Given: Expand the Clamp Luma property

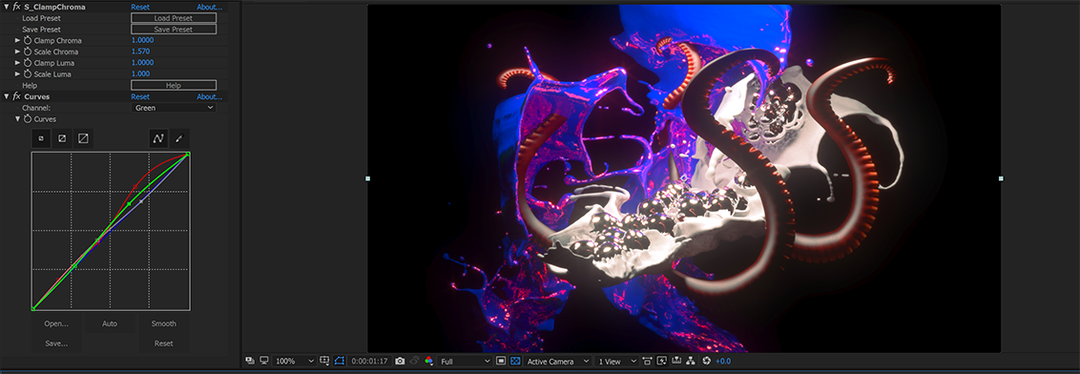Looking at the screenshot, I should tap(18, 63).
